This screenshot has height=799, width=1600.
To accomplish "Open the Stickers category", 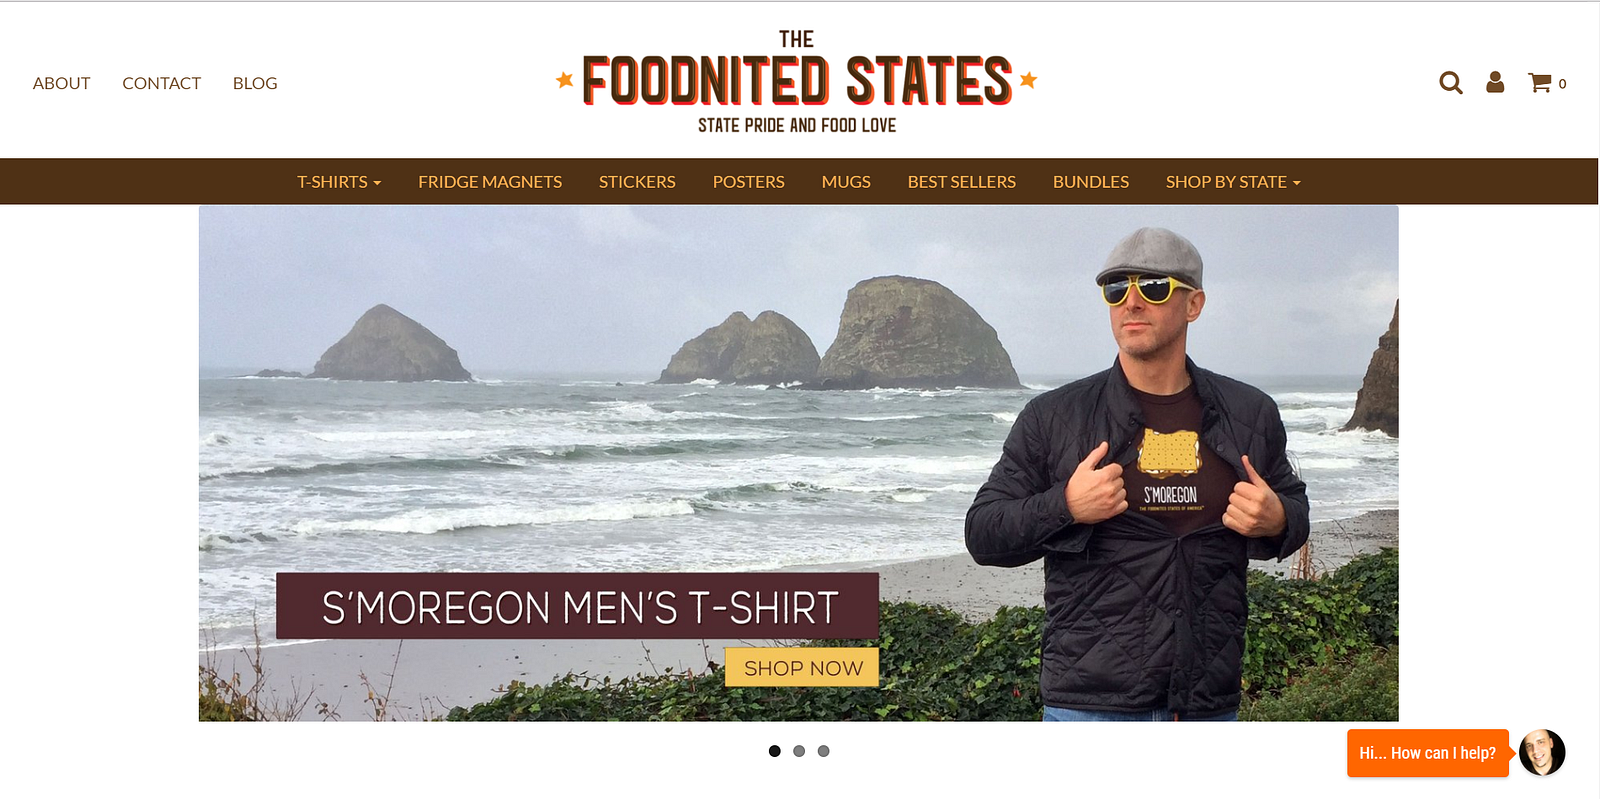I will 637,182.
